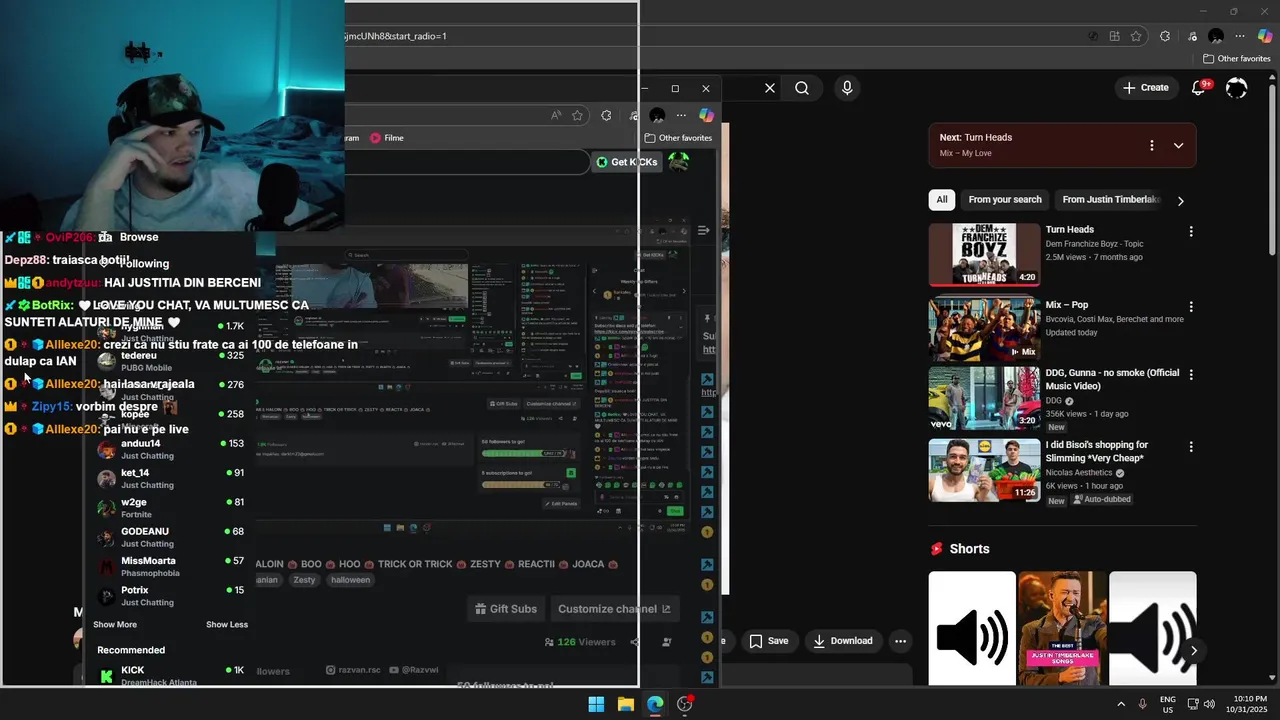The width and height of the screenshot is (1280, 720).
Task: Open more options for DDG no smoke video
Action: pyautogui.click(x=1191, y=375)
